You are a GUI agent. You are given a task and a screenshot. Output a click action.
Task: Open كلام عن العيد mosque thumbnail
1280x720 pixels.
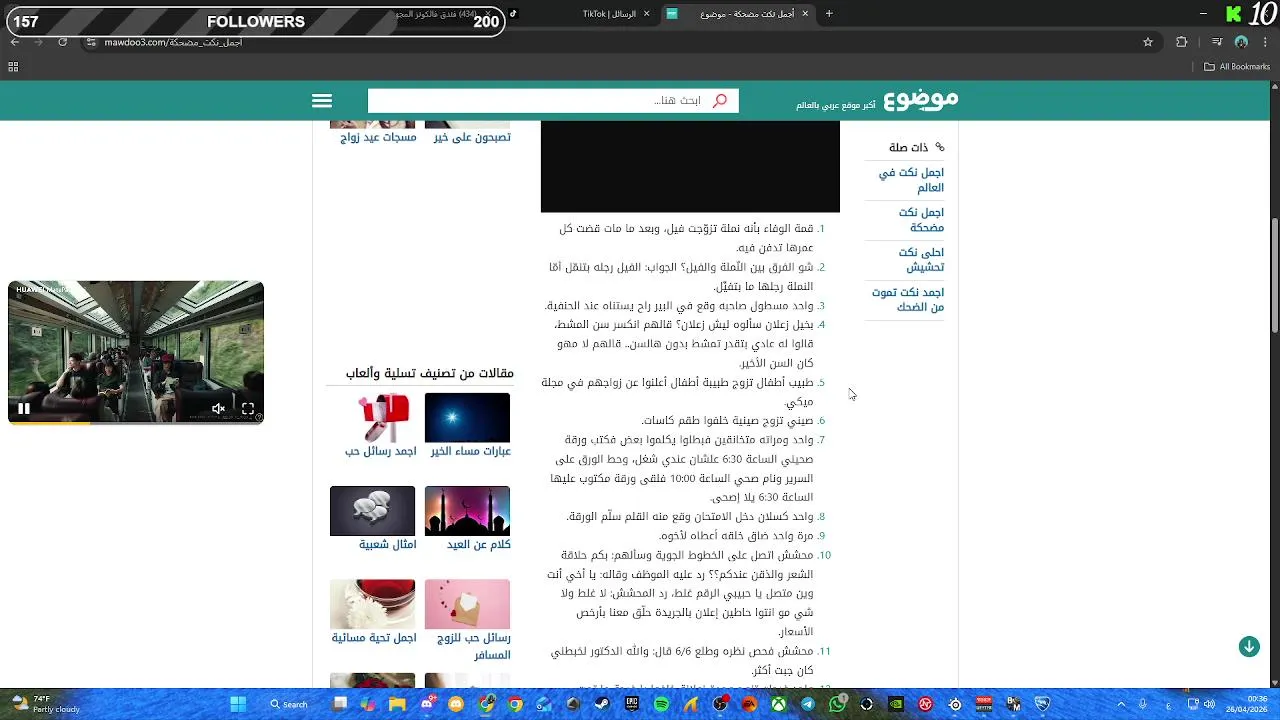(x=467, y=511)
